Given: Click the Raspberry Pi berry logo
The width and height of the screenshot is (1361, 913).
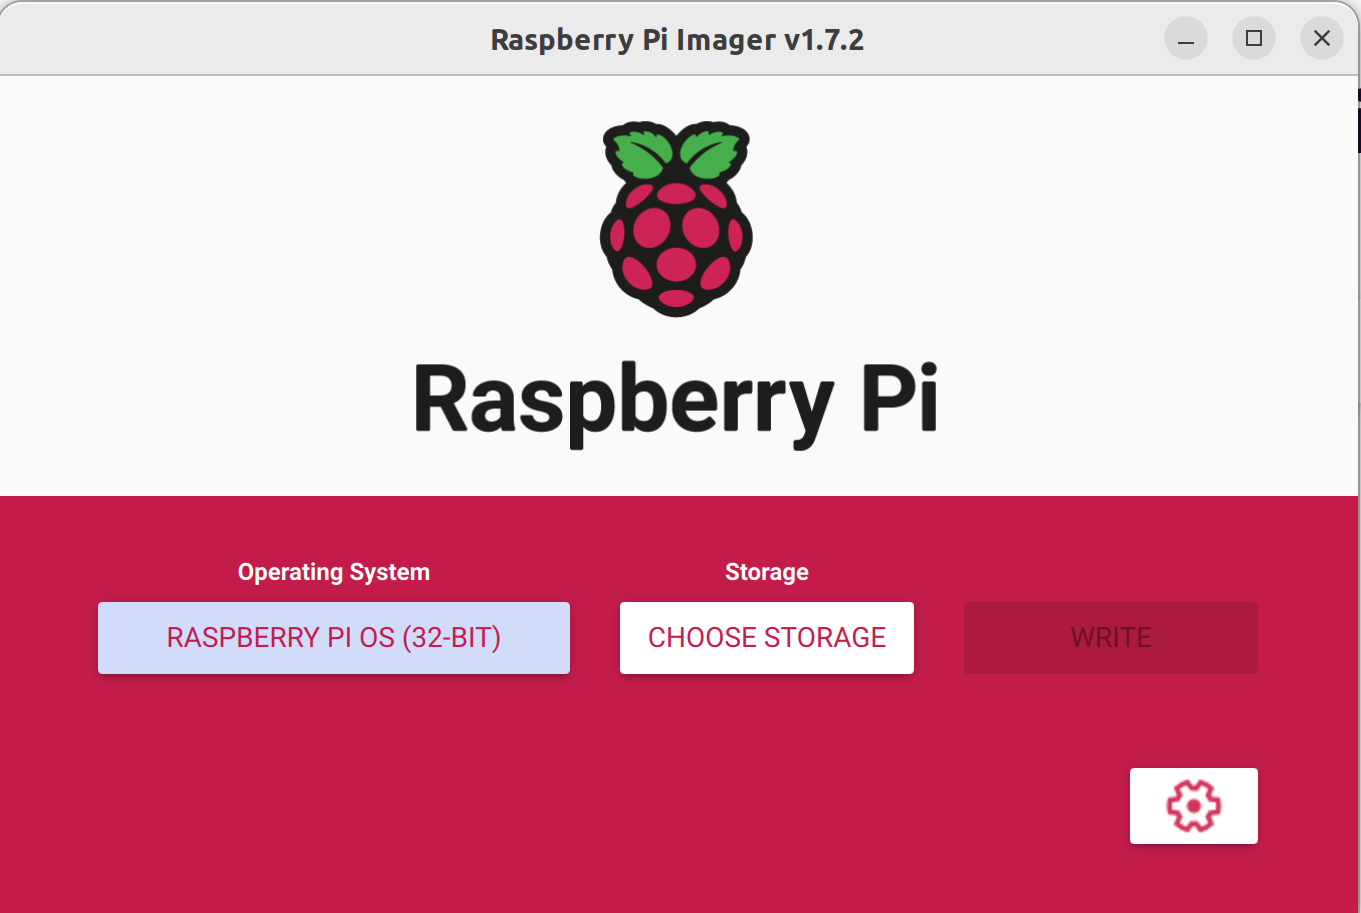Looking at the screenshot, I should click(x=677, y=219).
